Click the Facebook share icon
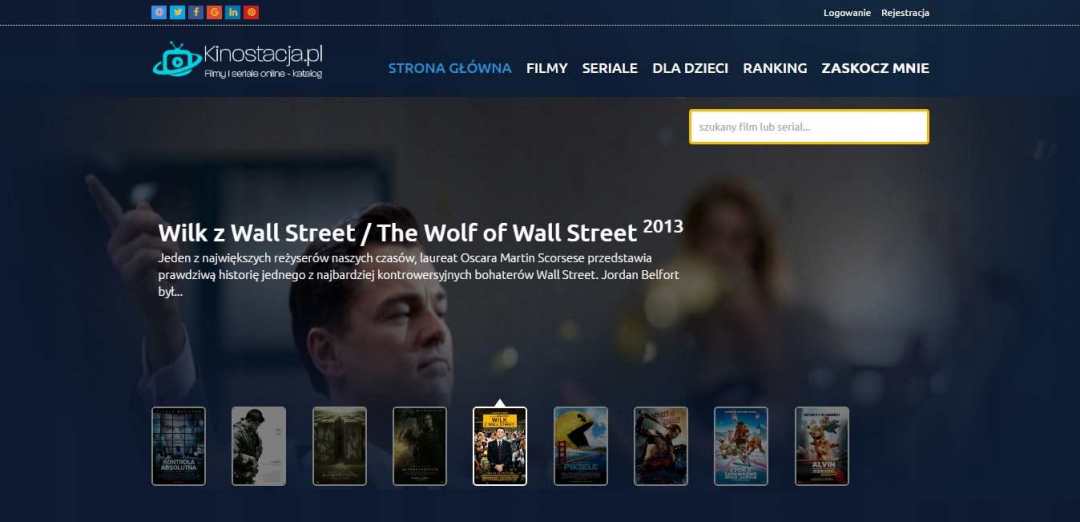 (196, 12)
